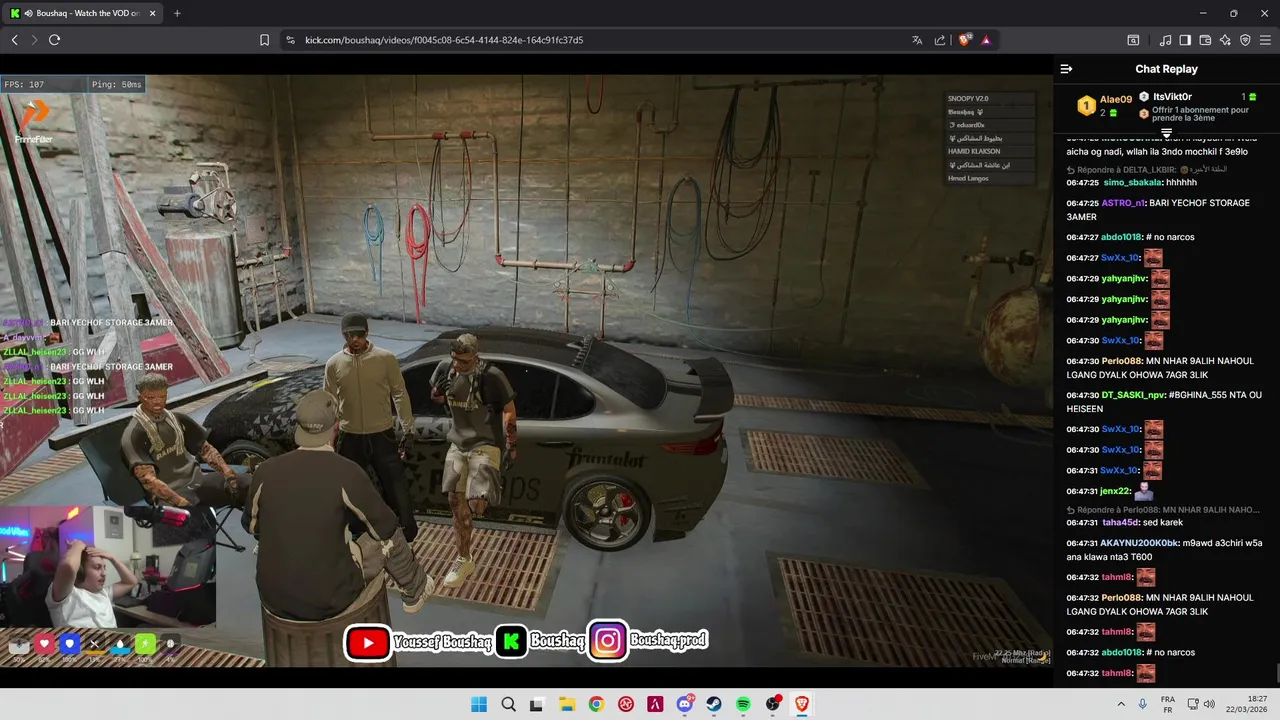Toggle the browser sidebar panel icon
The height and width of the screenshot is (720, 1280).
(1185, 40)
